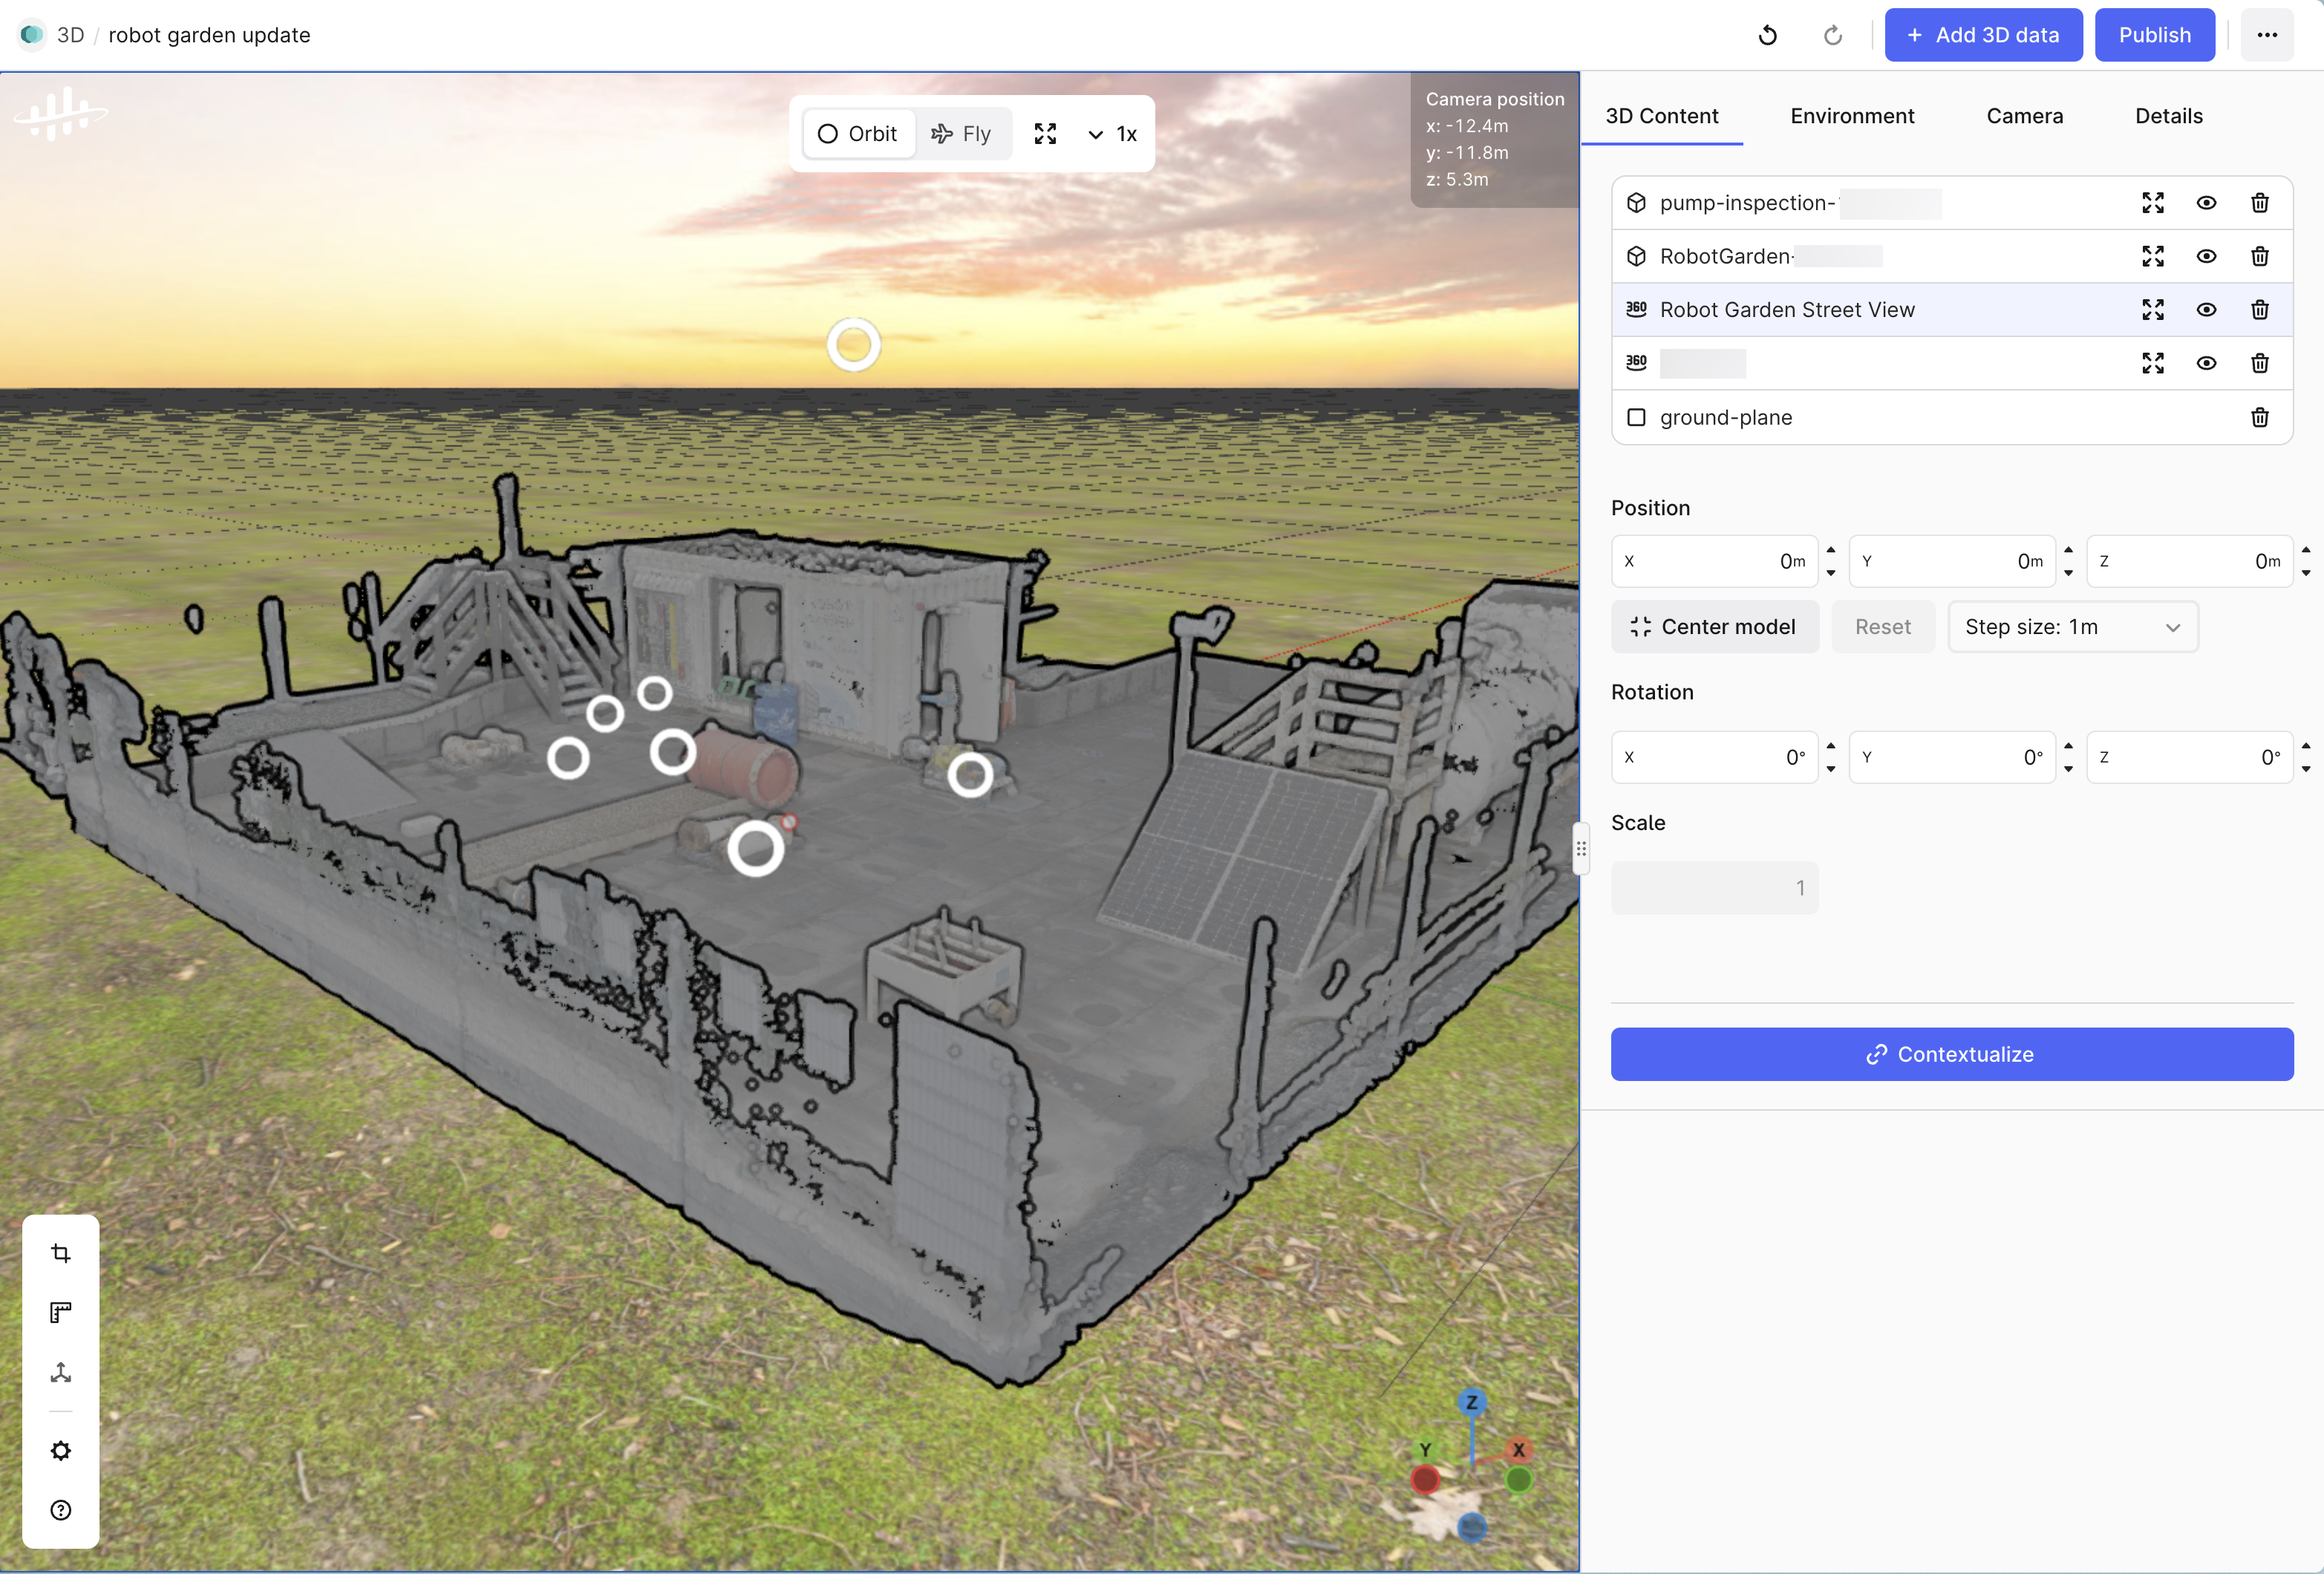Image resolution: width=2324 pixels, height=1574 pixels.
Task: Decrease Position Y value
Action: tap(2068, 573)
